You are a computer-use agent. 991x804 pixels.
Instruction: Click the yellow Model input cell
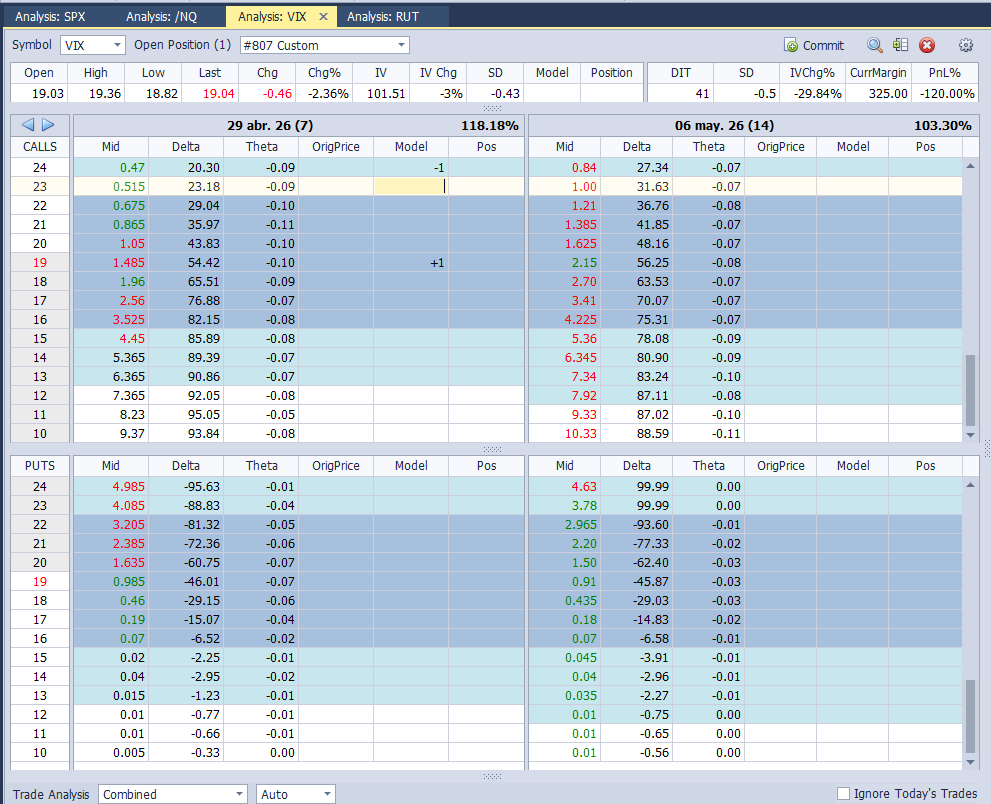click(410, 185)
